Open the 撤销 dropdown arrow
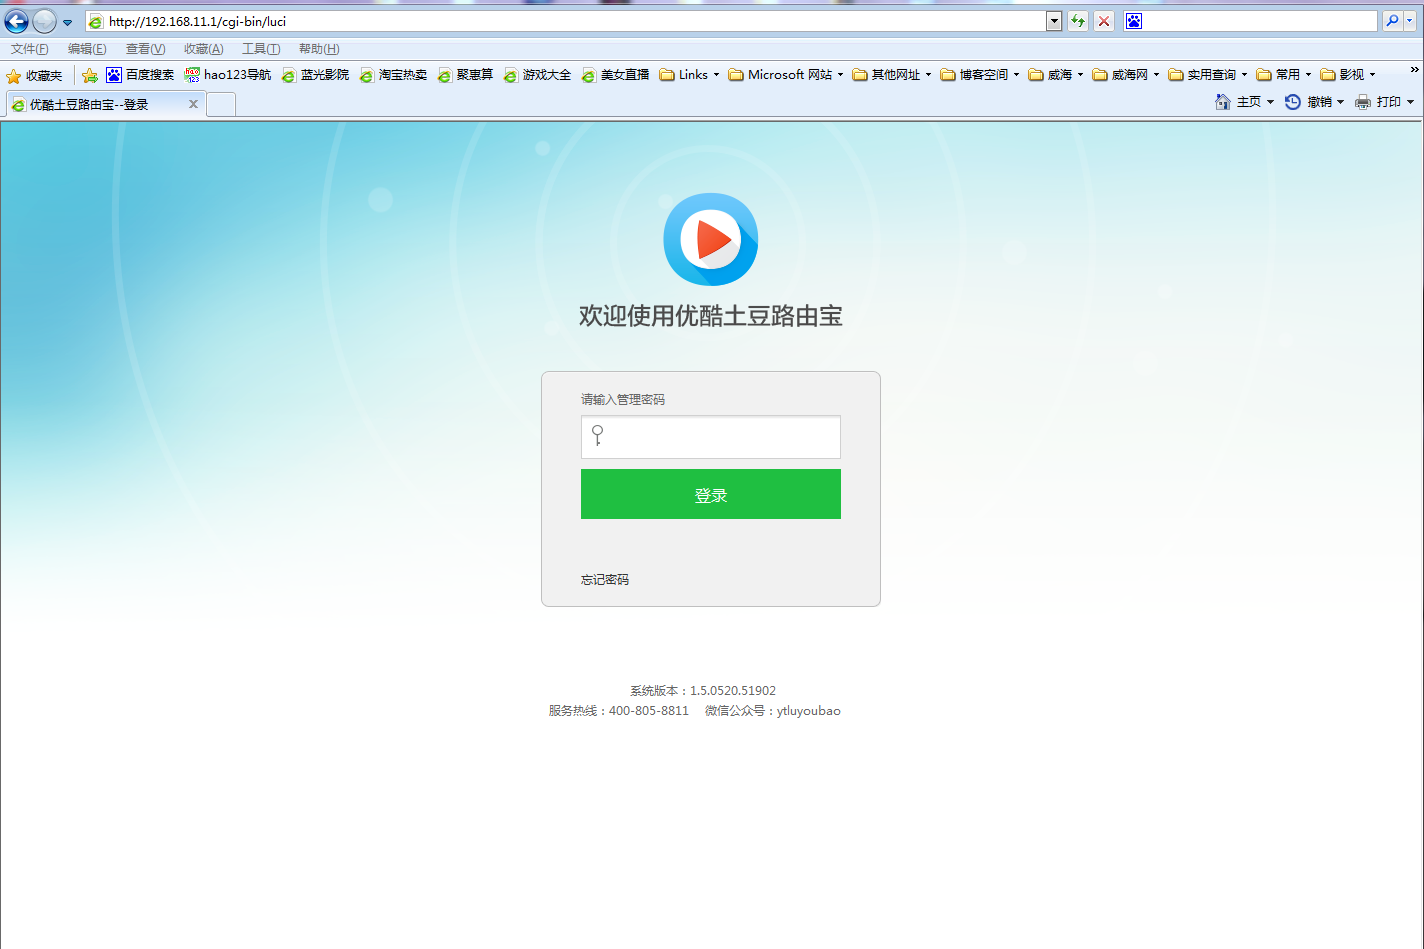 point(1340,102)
